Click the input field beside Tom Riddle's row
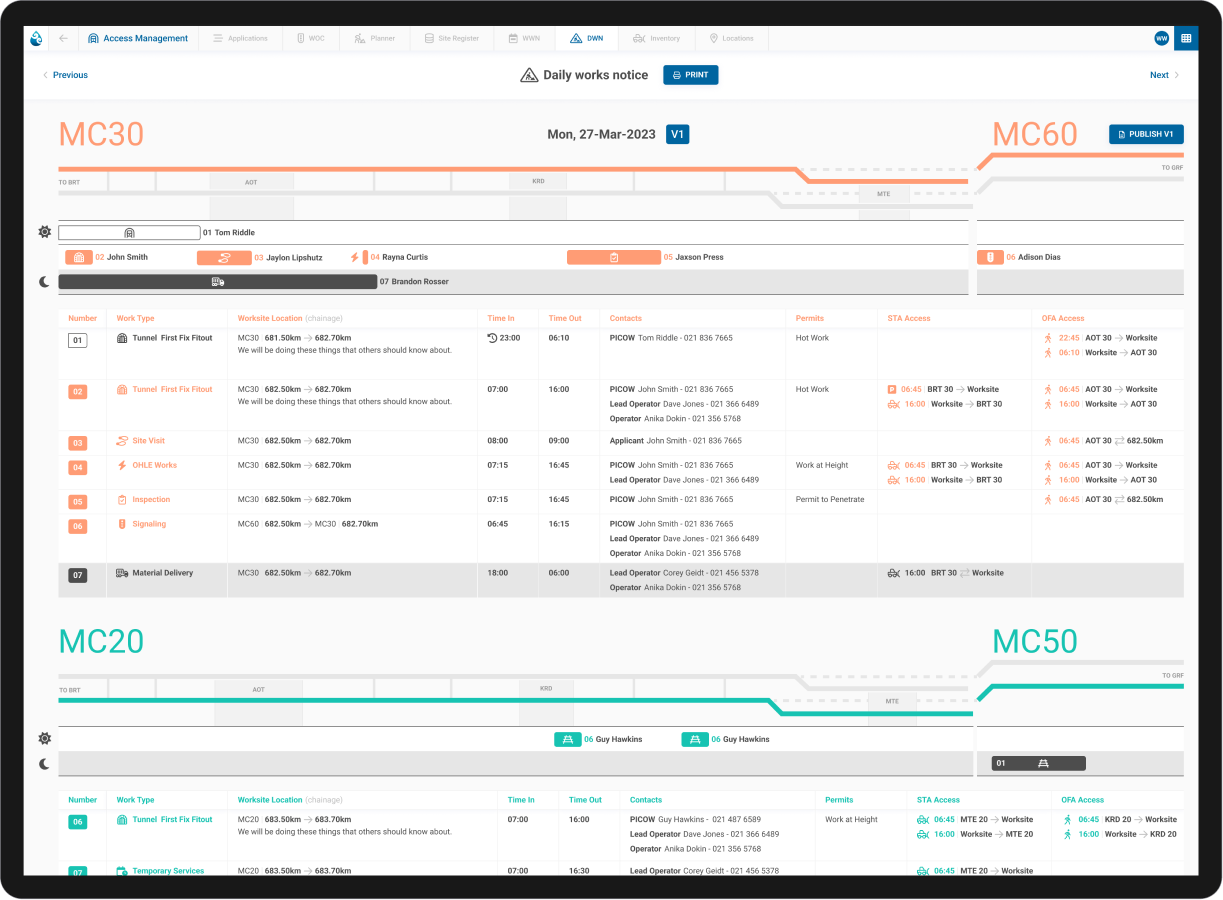Viewport: 1223px width, 900px height. 129,231
